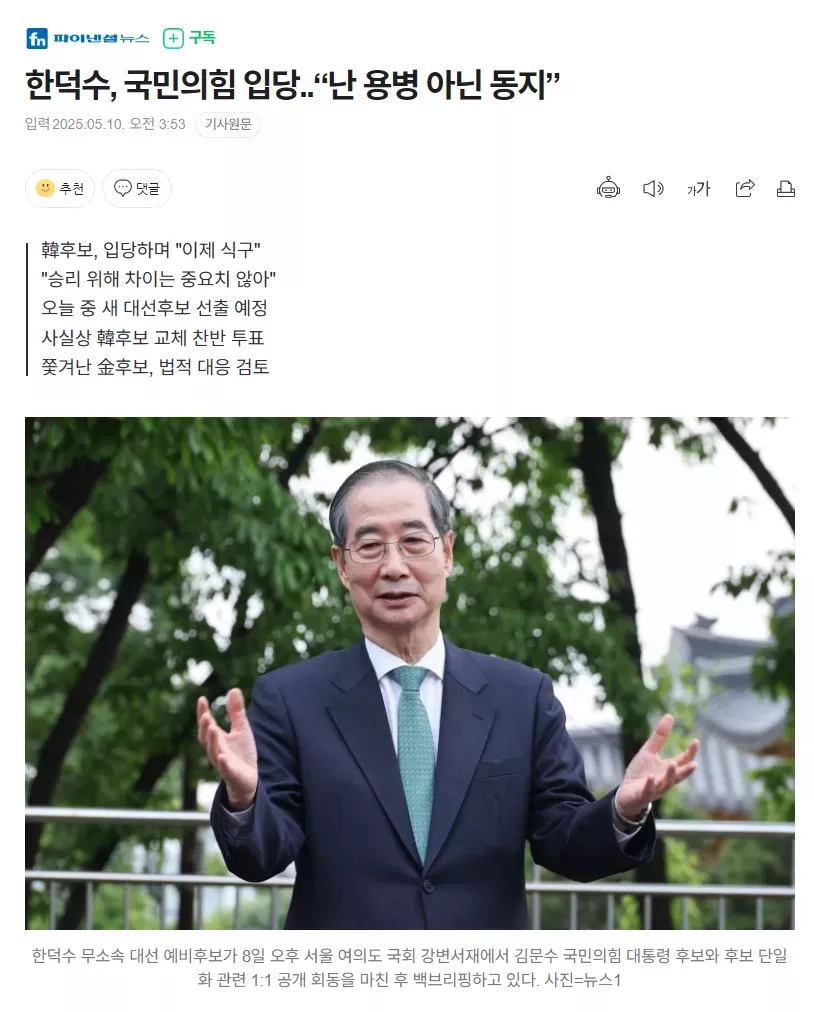
Task: Subscribe using the 구독 text label
Action: pyautogui.click(x=202, y=38)
